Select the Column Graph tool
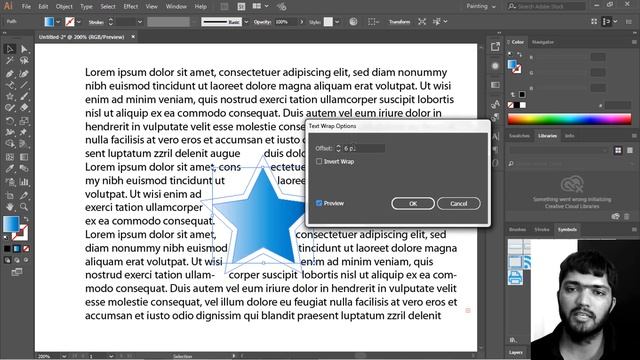This screenshot has width=640, height=360. click(24, 182)
